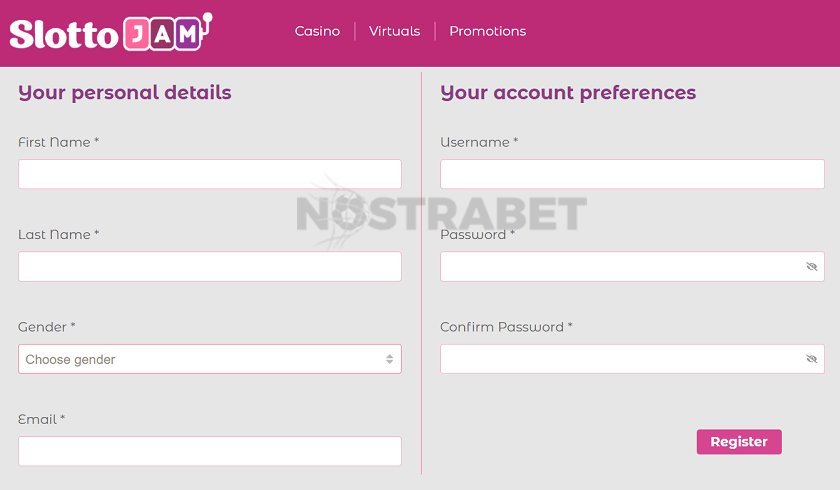Select the Username input field

coord(632,174)
